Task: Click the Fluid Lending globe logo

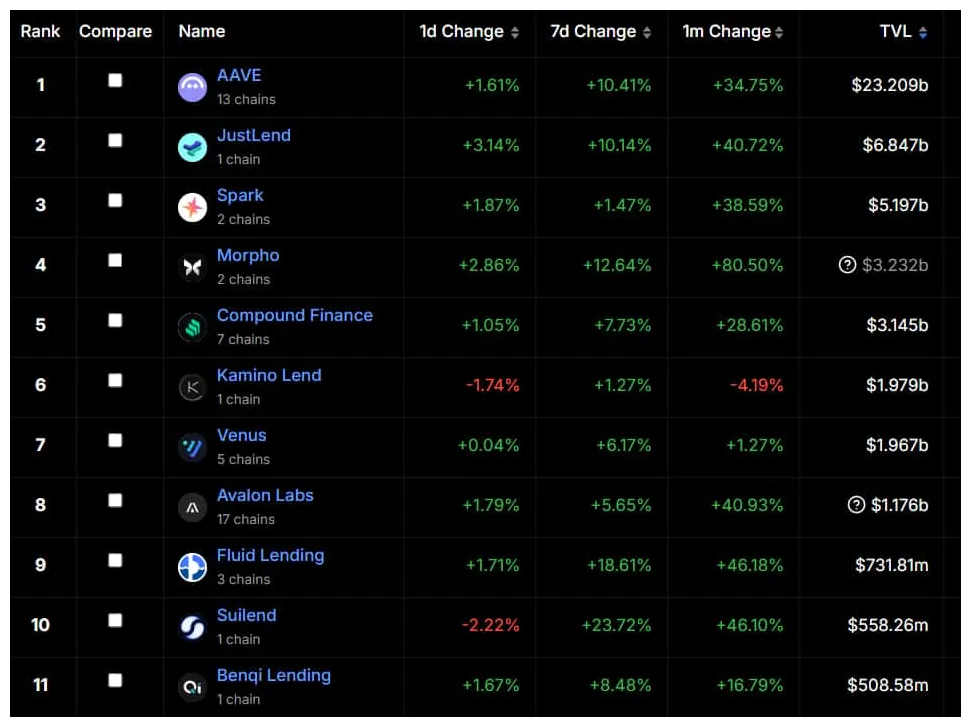Action: pos(191,566)
